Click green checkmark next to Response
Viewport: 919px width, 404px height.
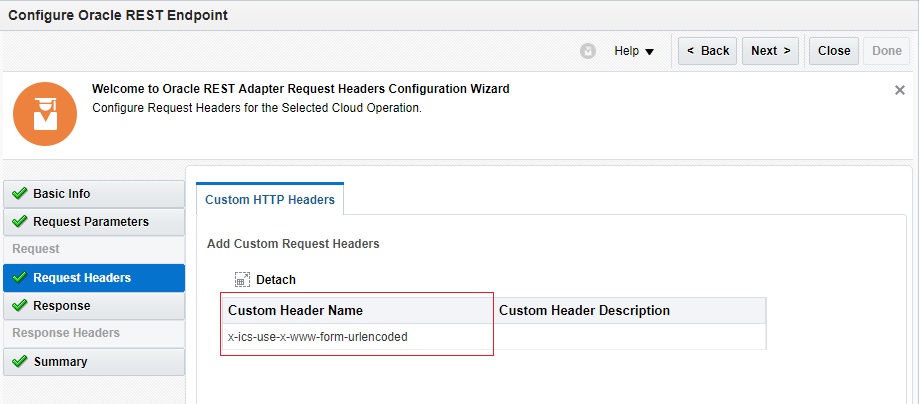[x=19, y=305]
